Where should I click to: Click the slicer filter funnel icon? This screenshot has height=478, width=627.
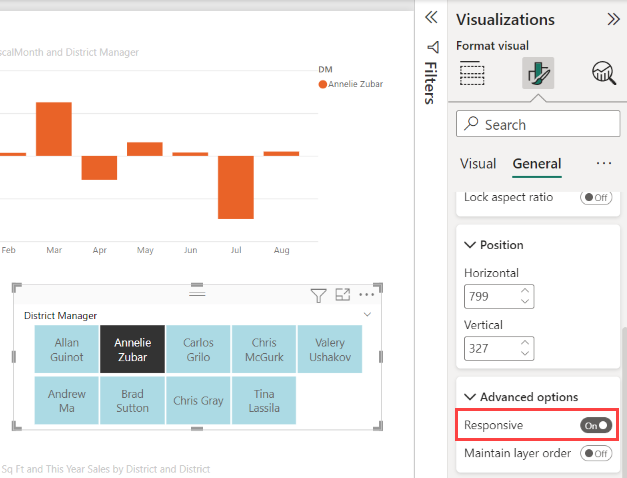(318, 296)
